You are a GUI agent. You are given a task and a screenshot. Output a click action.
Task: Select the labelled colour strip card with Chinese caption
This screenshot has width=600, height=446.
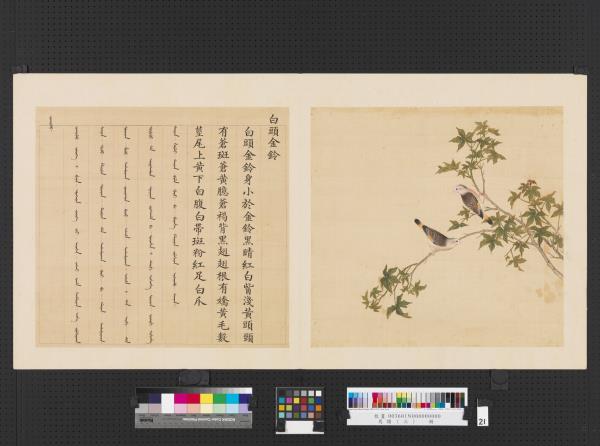point(407,406)
